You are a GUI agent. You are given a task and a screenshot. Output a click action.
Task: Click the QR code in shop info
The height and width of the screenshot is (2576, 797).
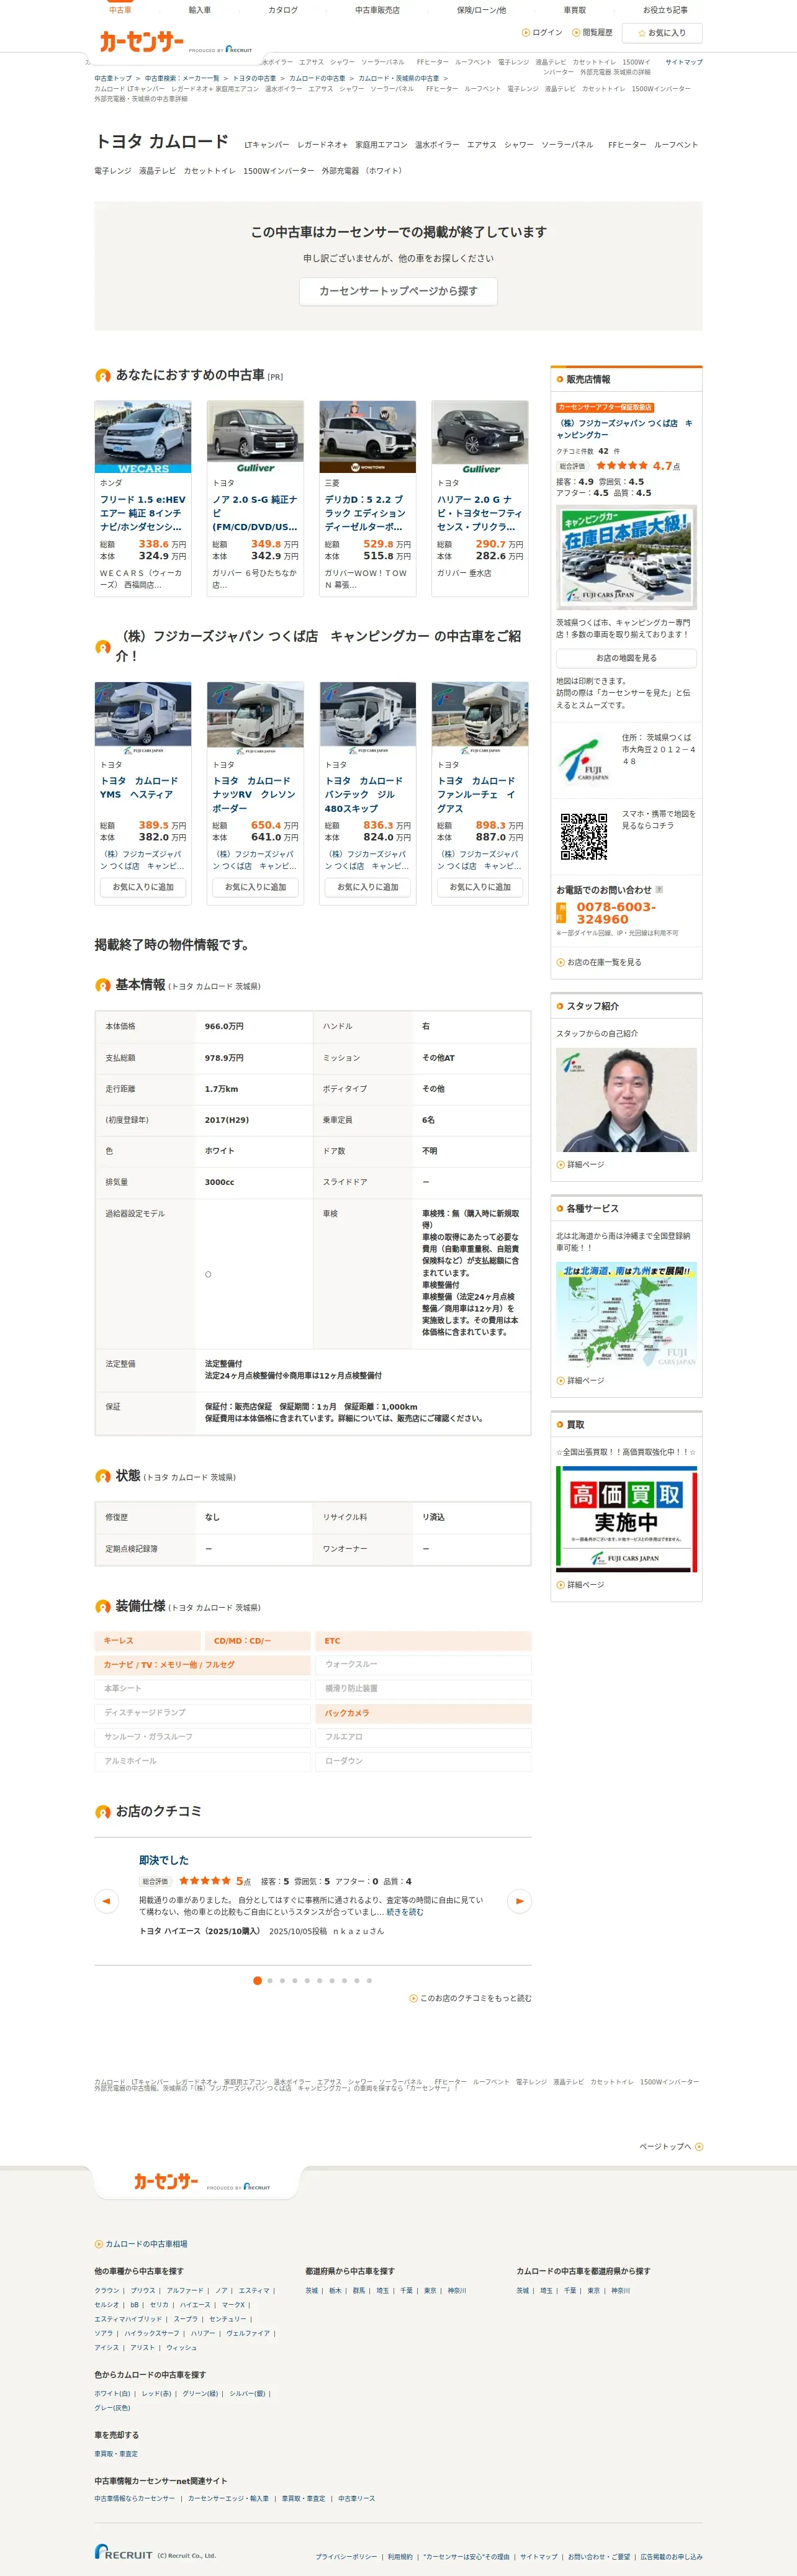(x=584, y=836)
